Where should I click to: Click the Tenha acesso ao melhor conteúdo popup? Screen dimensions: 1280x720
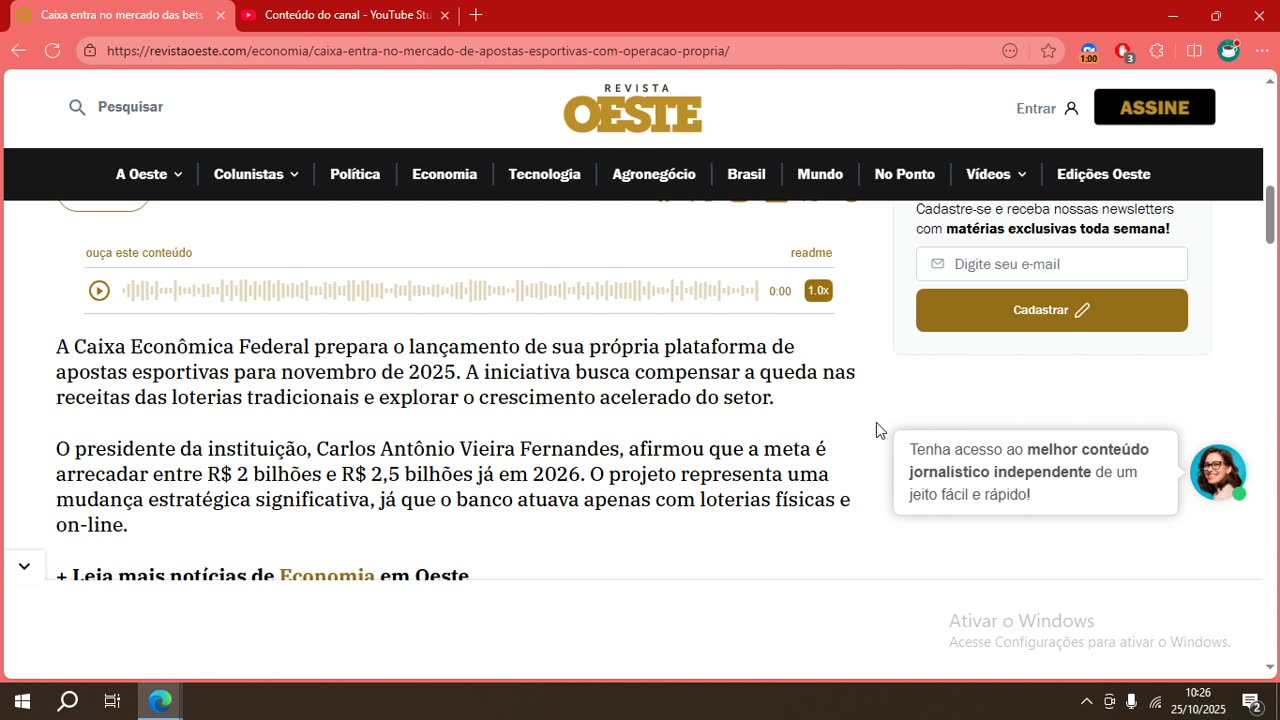[x=1035, y=472]
